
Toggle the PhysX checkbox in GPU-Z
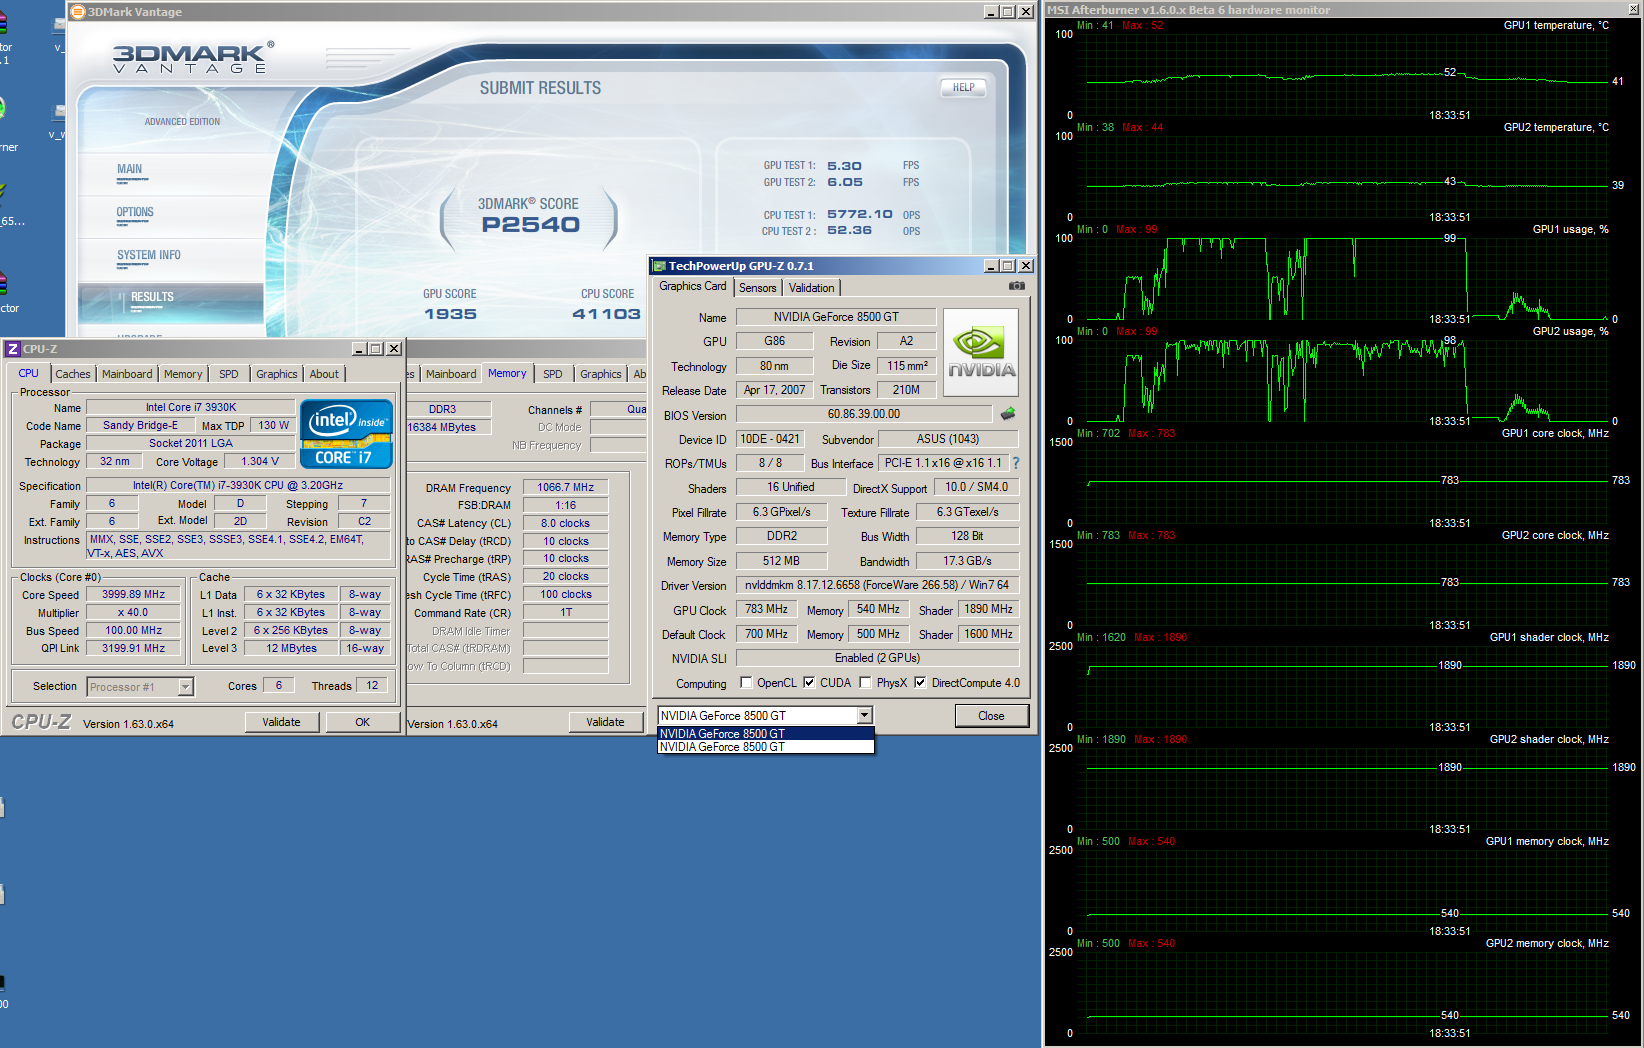[865, 683]
